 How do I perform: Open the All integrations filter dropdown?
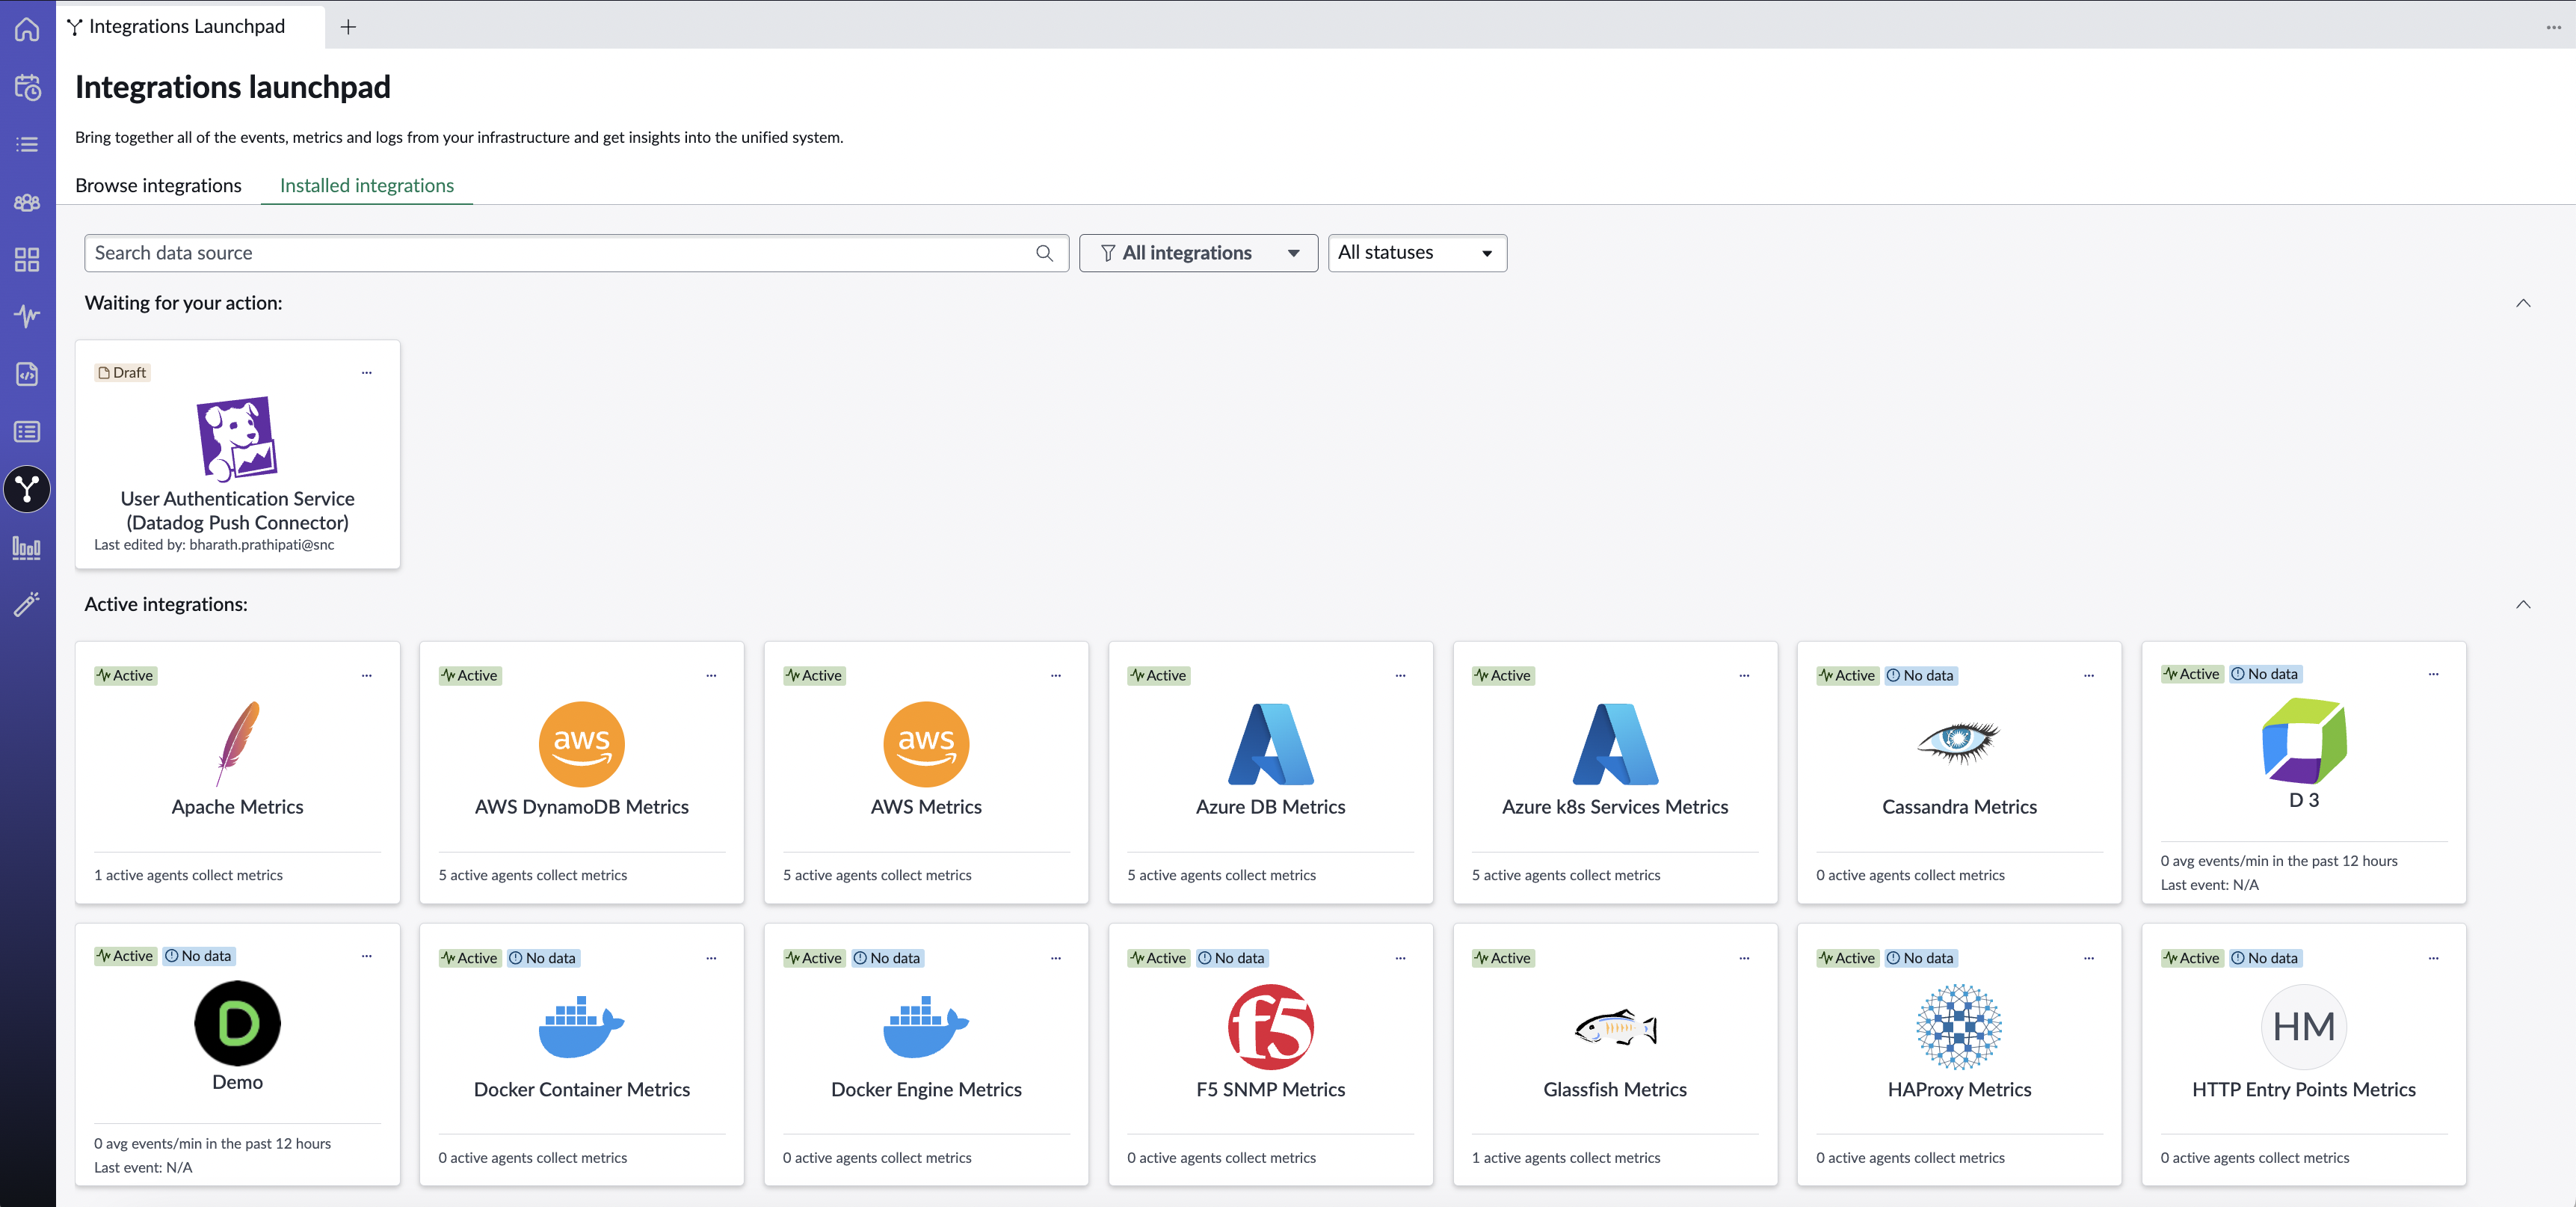pos(1198,253)
